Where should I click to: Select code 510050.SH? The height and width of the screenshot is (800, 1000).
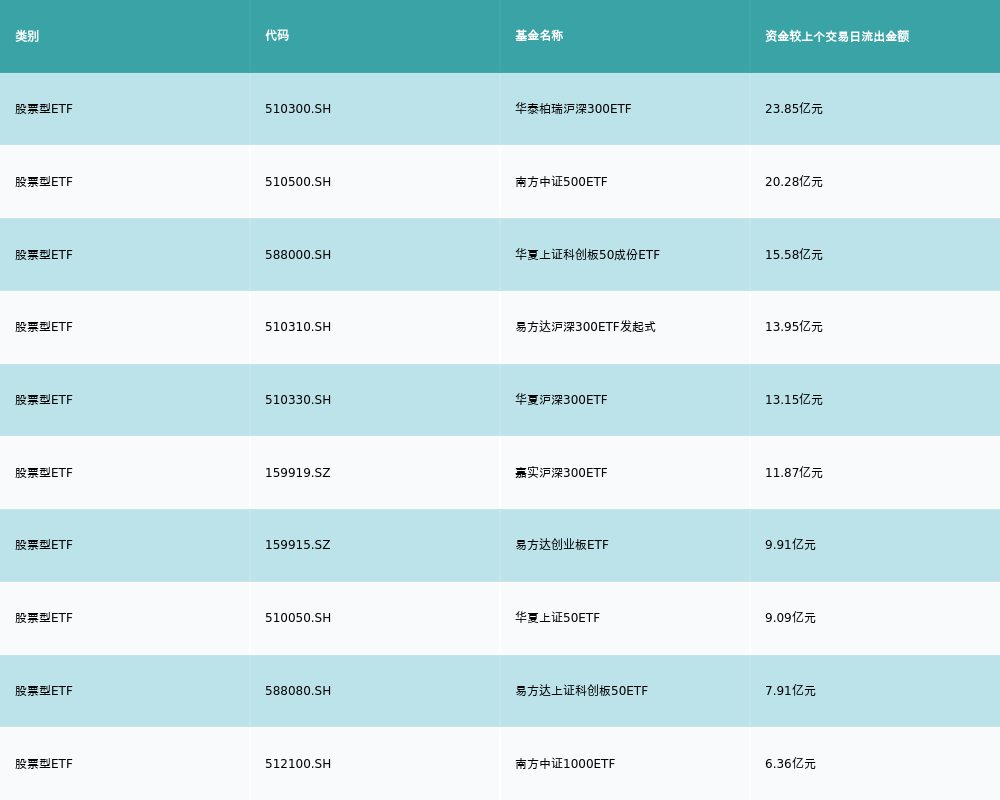[x=298, y=618]
